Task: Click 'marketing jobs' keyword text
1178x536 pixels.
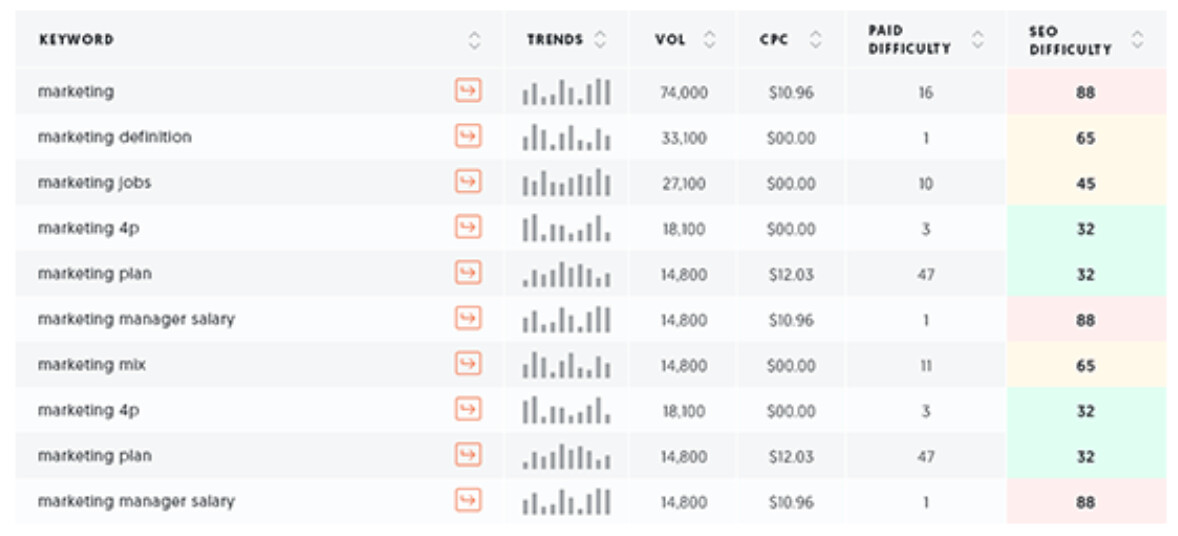Action: coord(95,183)
